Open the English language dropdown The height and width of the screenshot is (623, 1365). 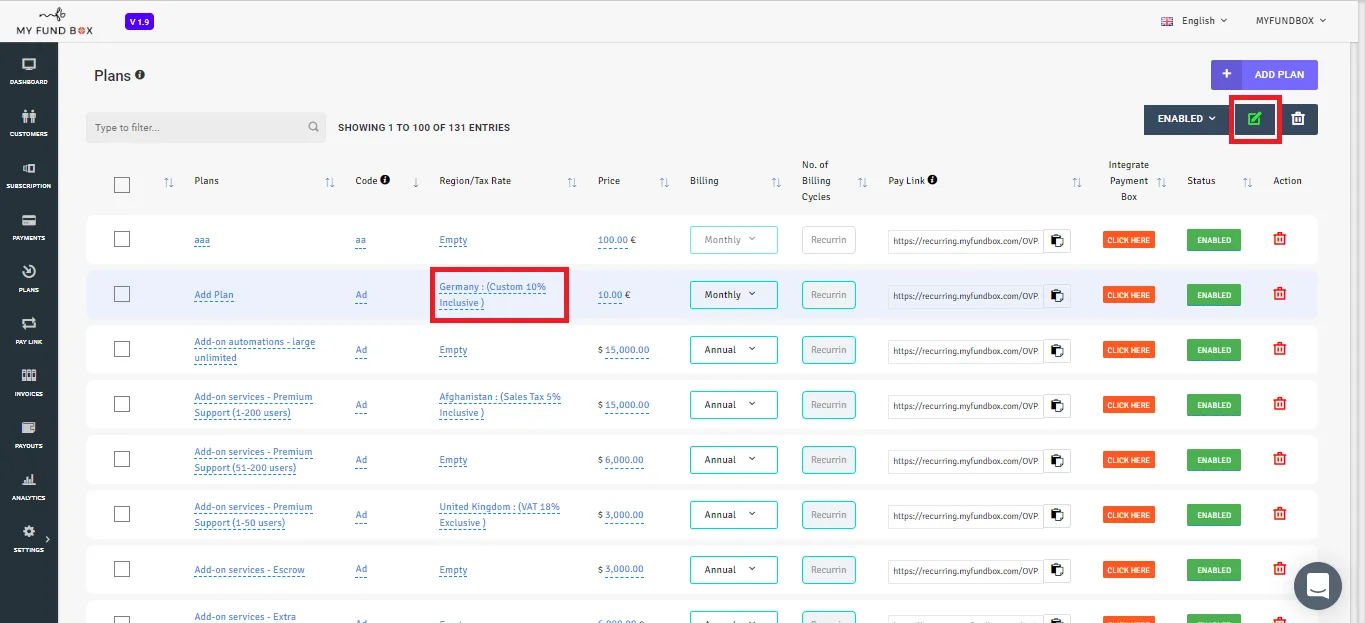[1193, 21]
